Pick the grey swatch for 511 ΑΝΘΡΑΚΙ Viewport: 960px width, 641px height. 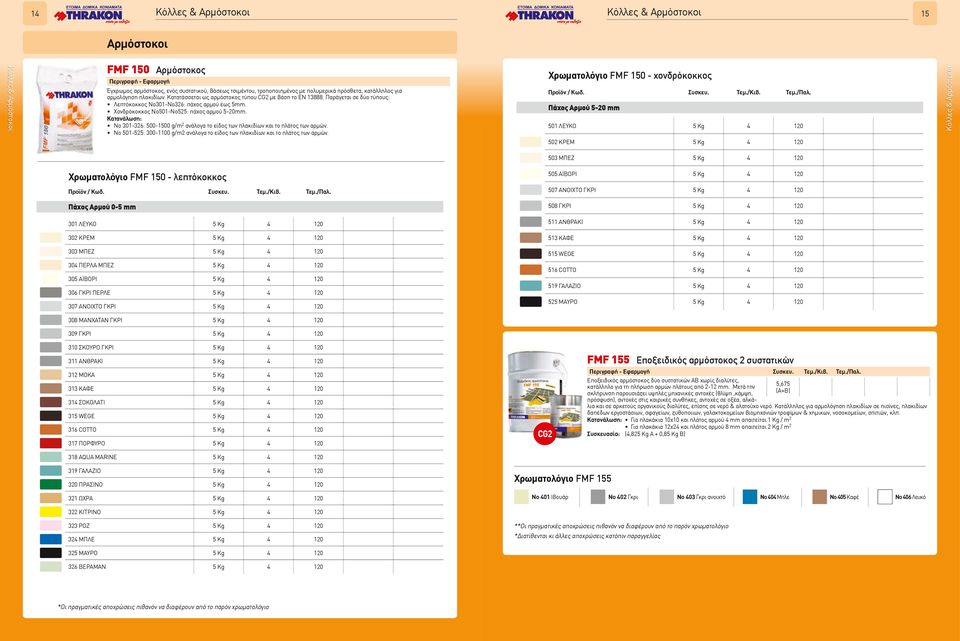coord(531,222)
